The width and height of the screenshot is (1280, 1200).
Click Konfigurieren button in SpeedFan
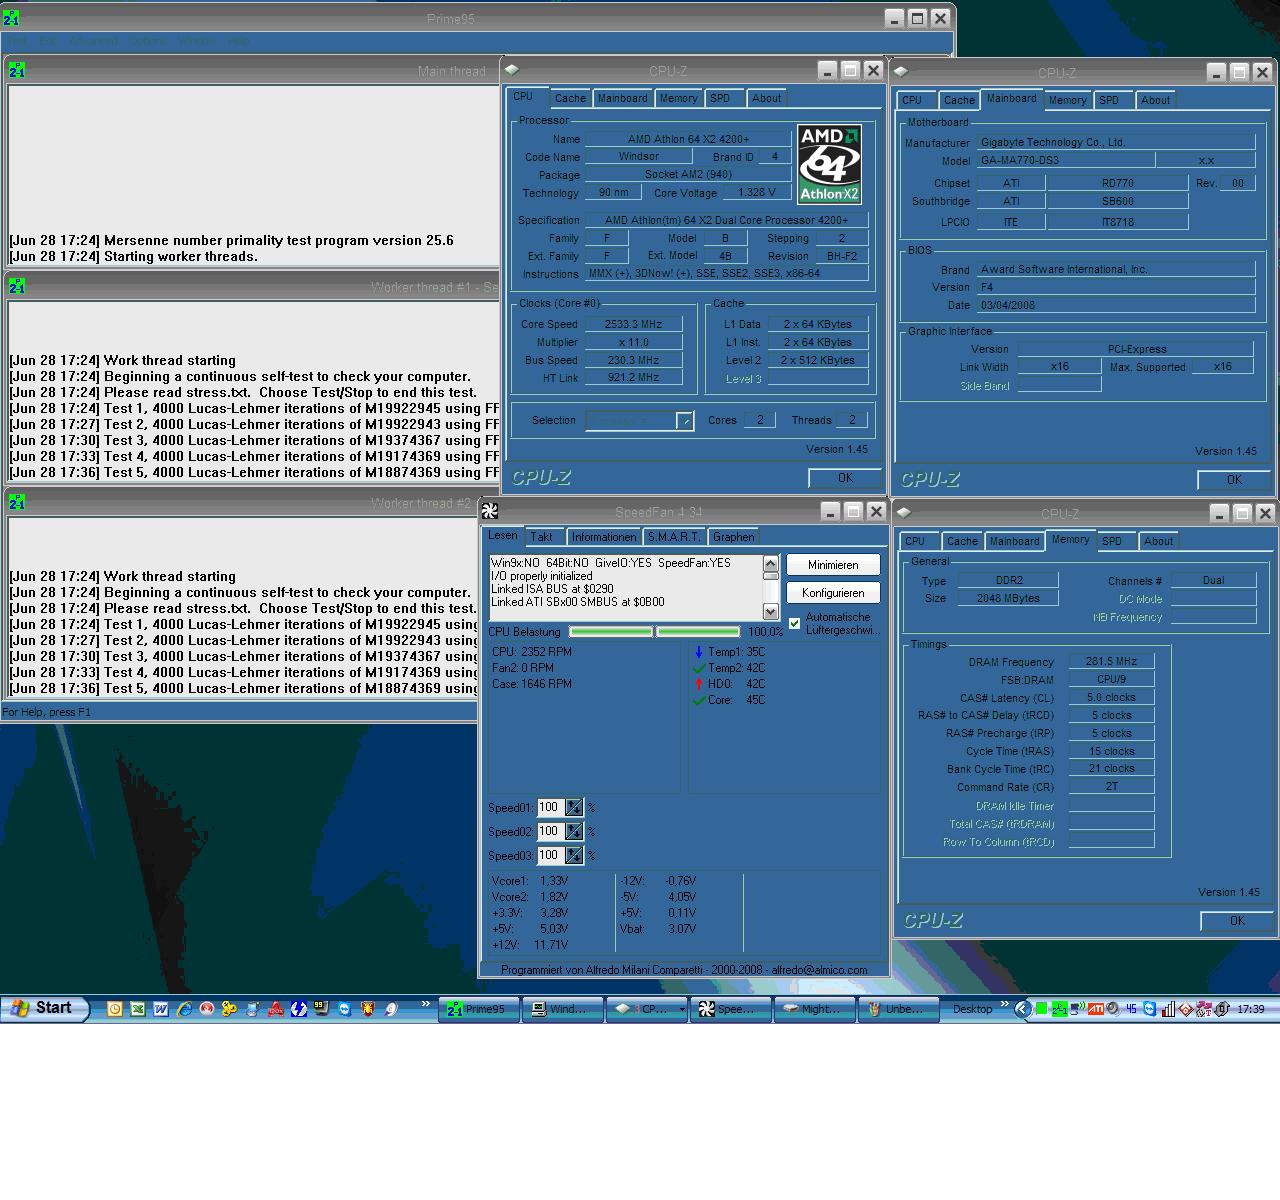click(833, 593)
